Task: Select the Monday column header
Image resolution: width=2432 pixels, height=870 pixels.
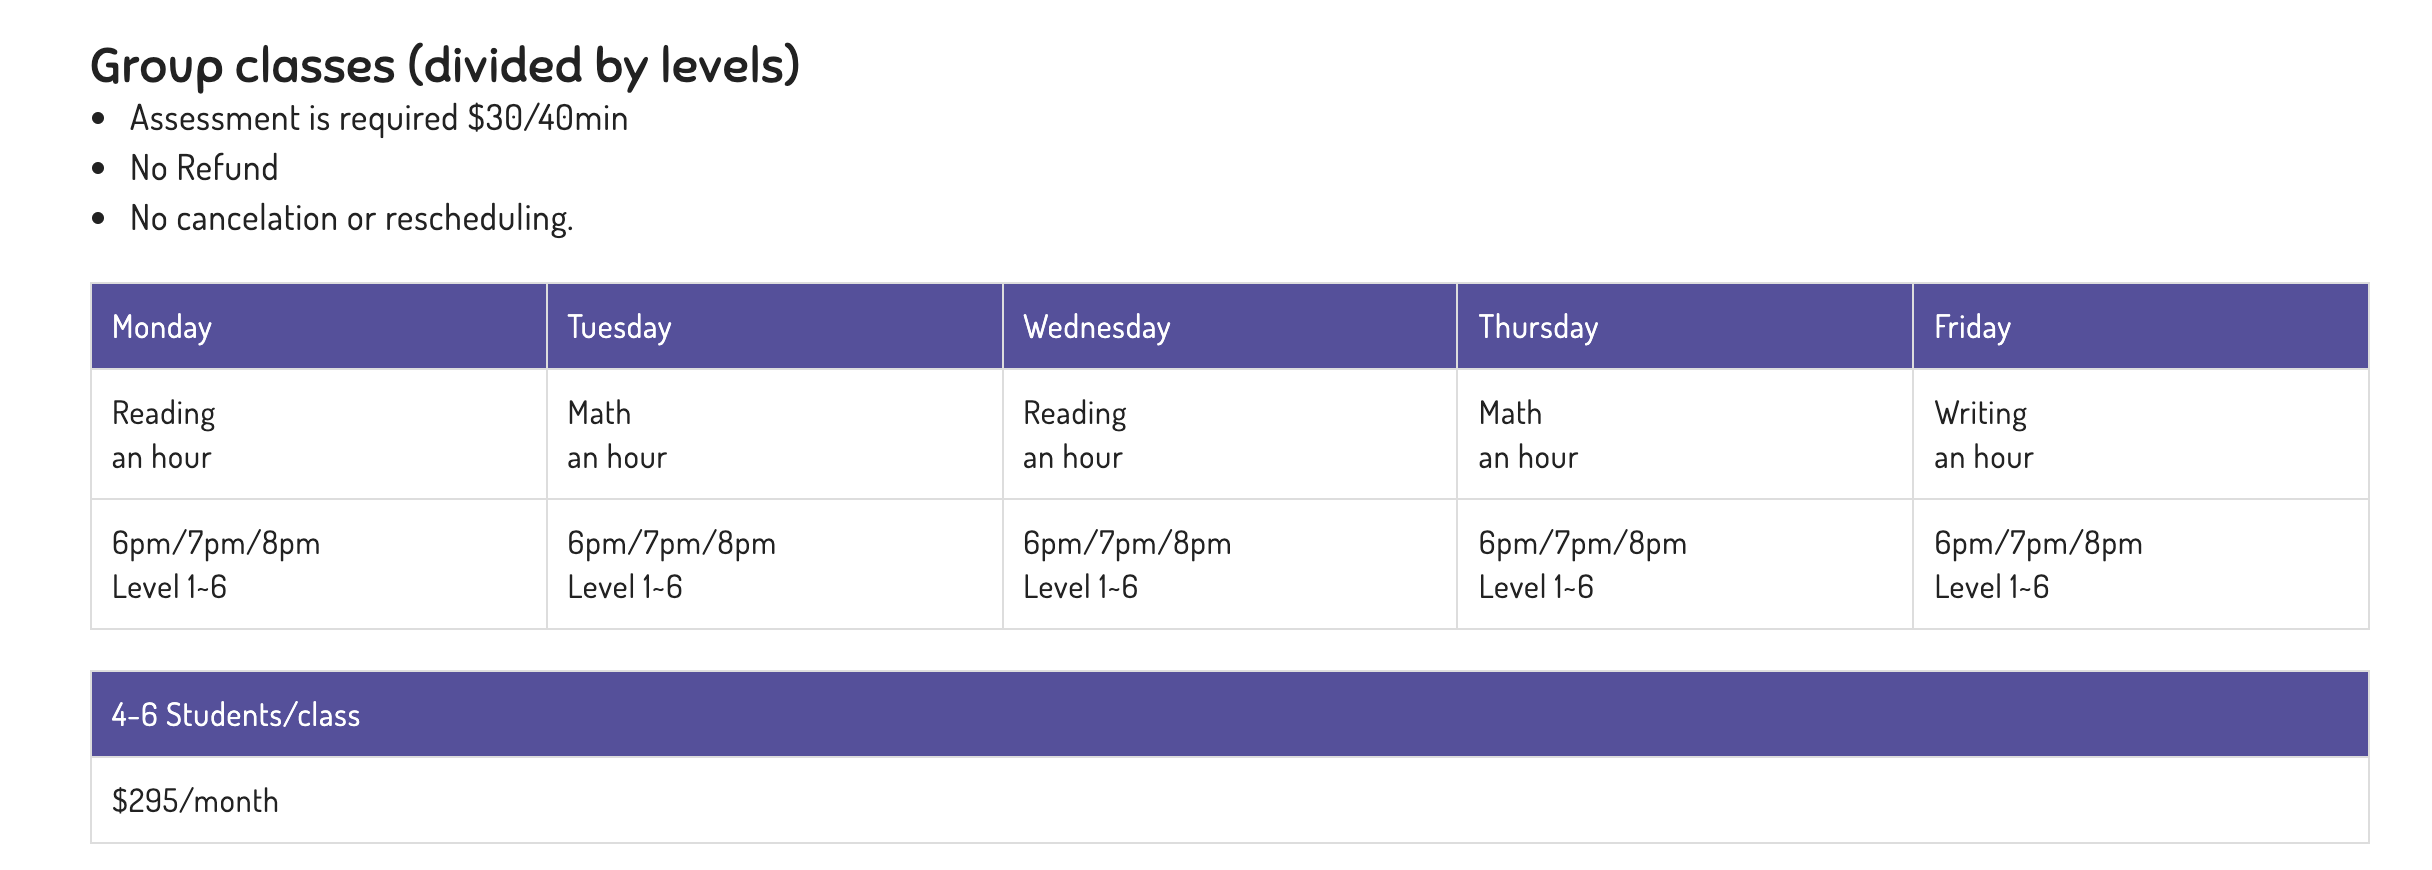Action: tap(319, 327)
